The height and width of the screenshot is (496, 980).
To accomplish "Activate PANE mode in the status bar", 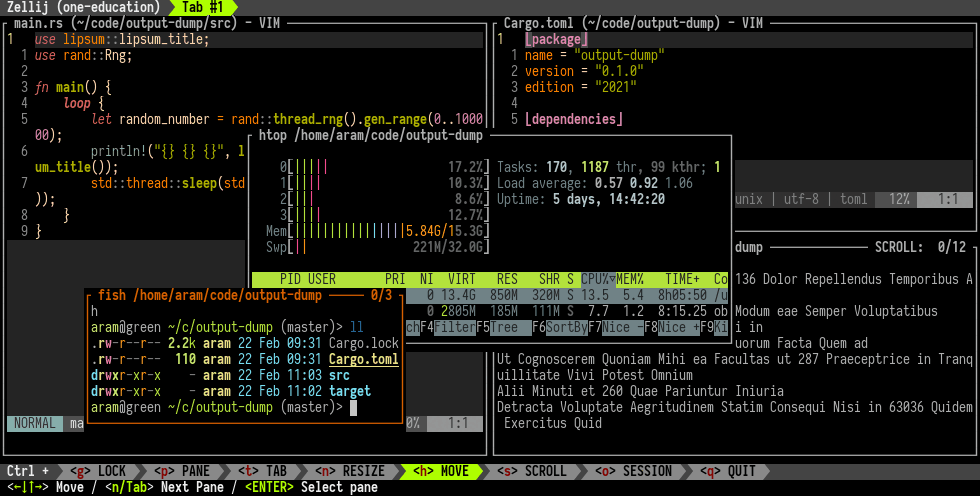I will pyautogui.click(x=182, y=471).
